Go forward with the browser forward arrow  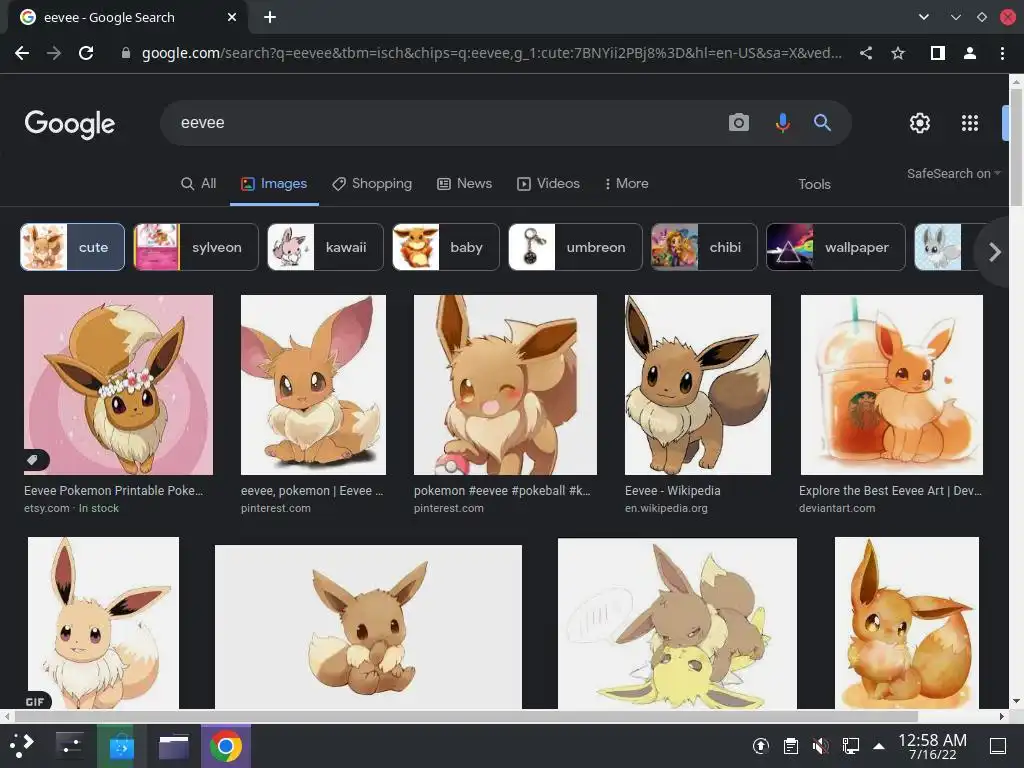click(x=54, y=54)
